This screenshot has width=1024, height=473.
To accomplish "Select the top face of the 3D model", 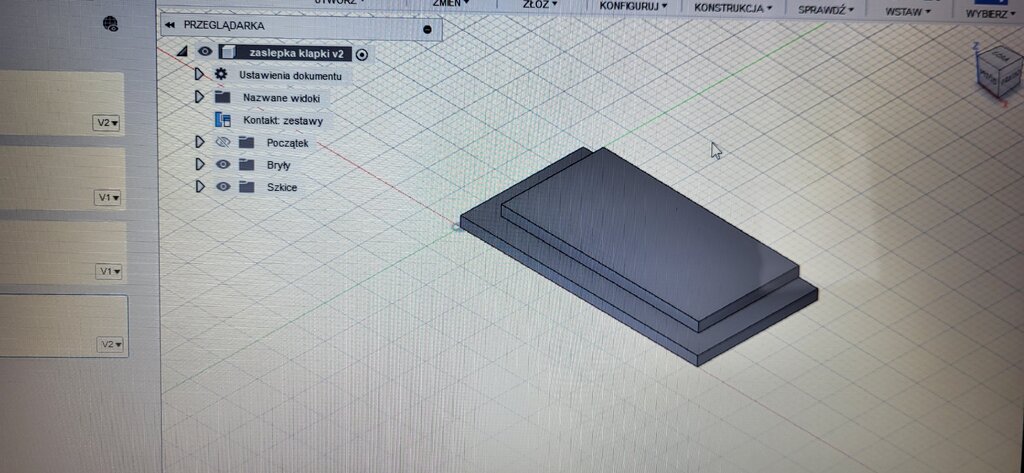I will pos(650,240).
